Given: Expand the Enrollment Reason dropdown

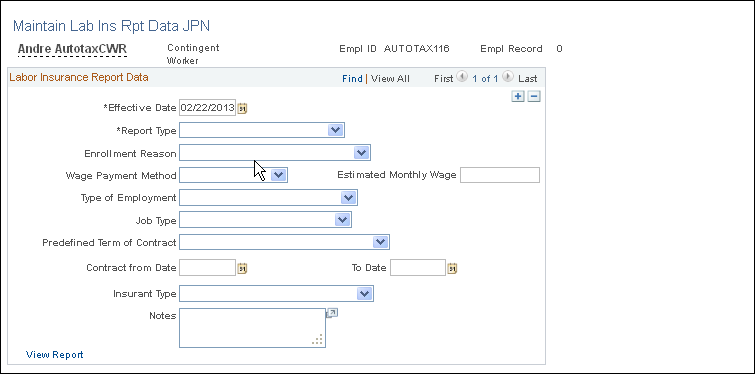Looking at the screenshot, I should coord(361,153).
